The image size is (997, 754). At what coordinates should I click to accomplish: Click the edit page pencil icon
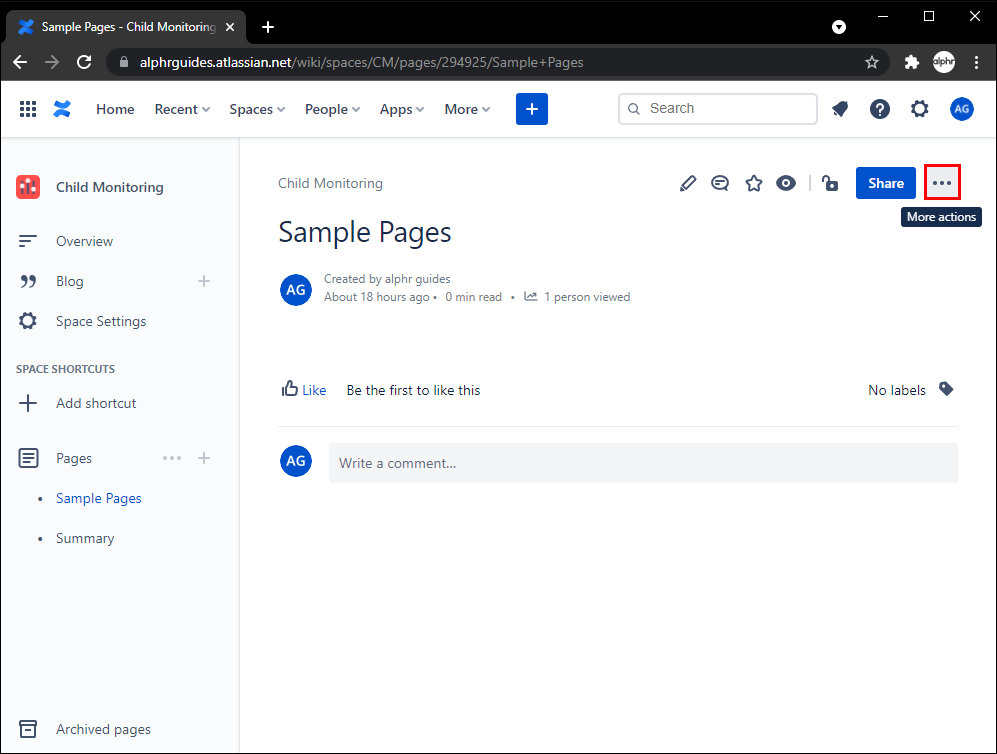[688, 183]
